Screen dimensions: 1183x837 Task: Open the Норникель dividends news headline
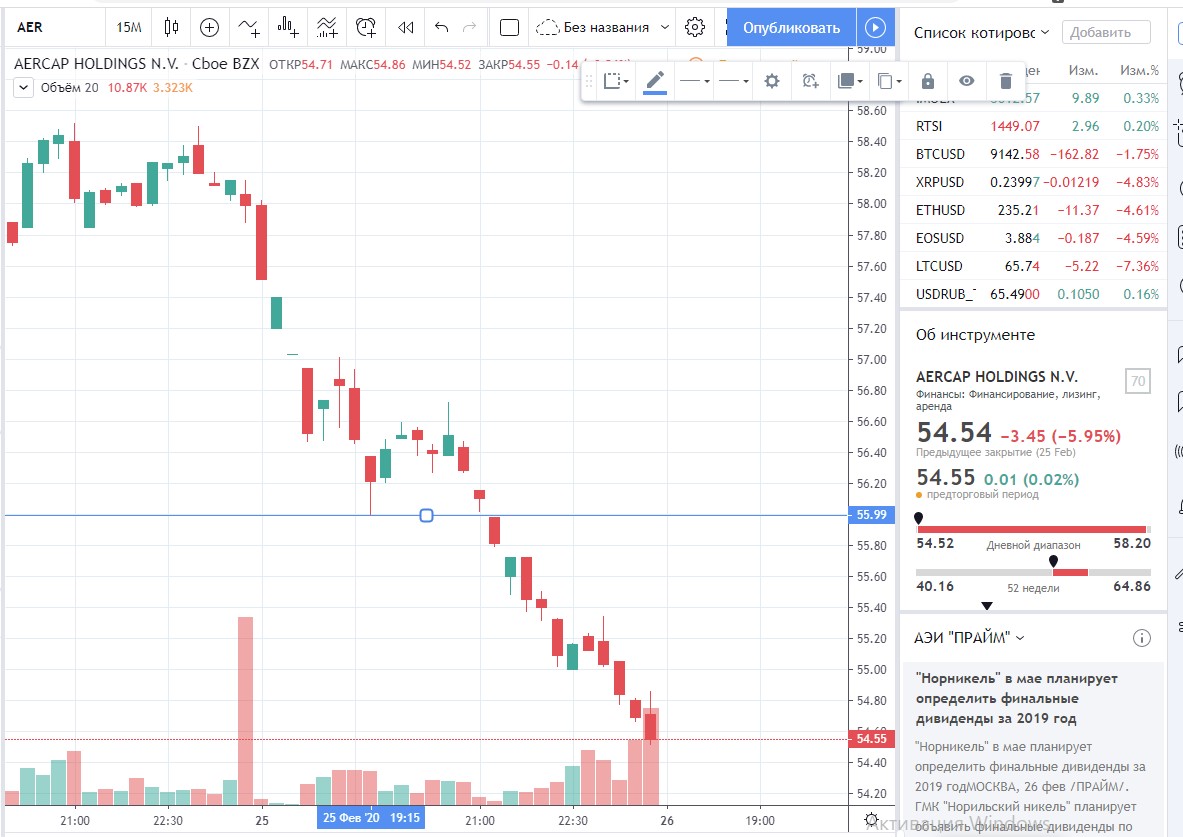click(x=1016, y=698)
